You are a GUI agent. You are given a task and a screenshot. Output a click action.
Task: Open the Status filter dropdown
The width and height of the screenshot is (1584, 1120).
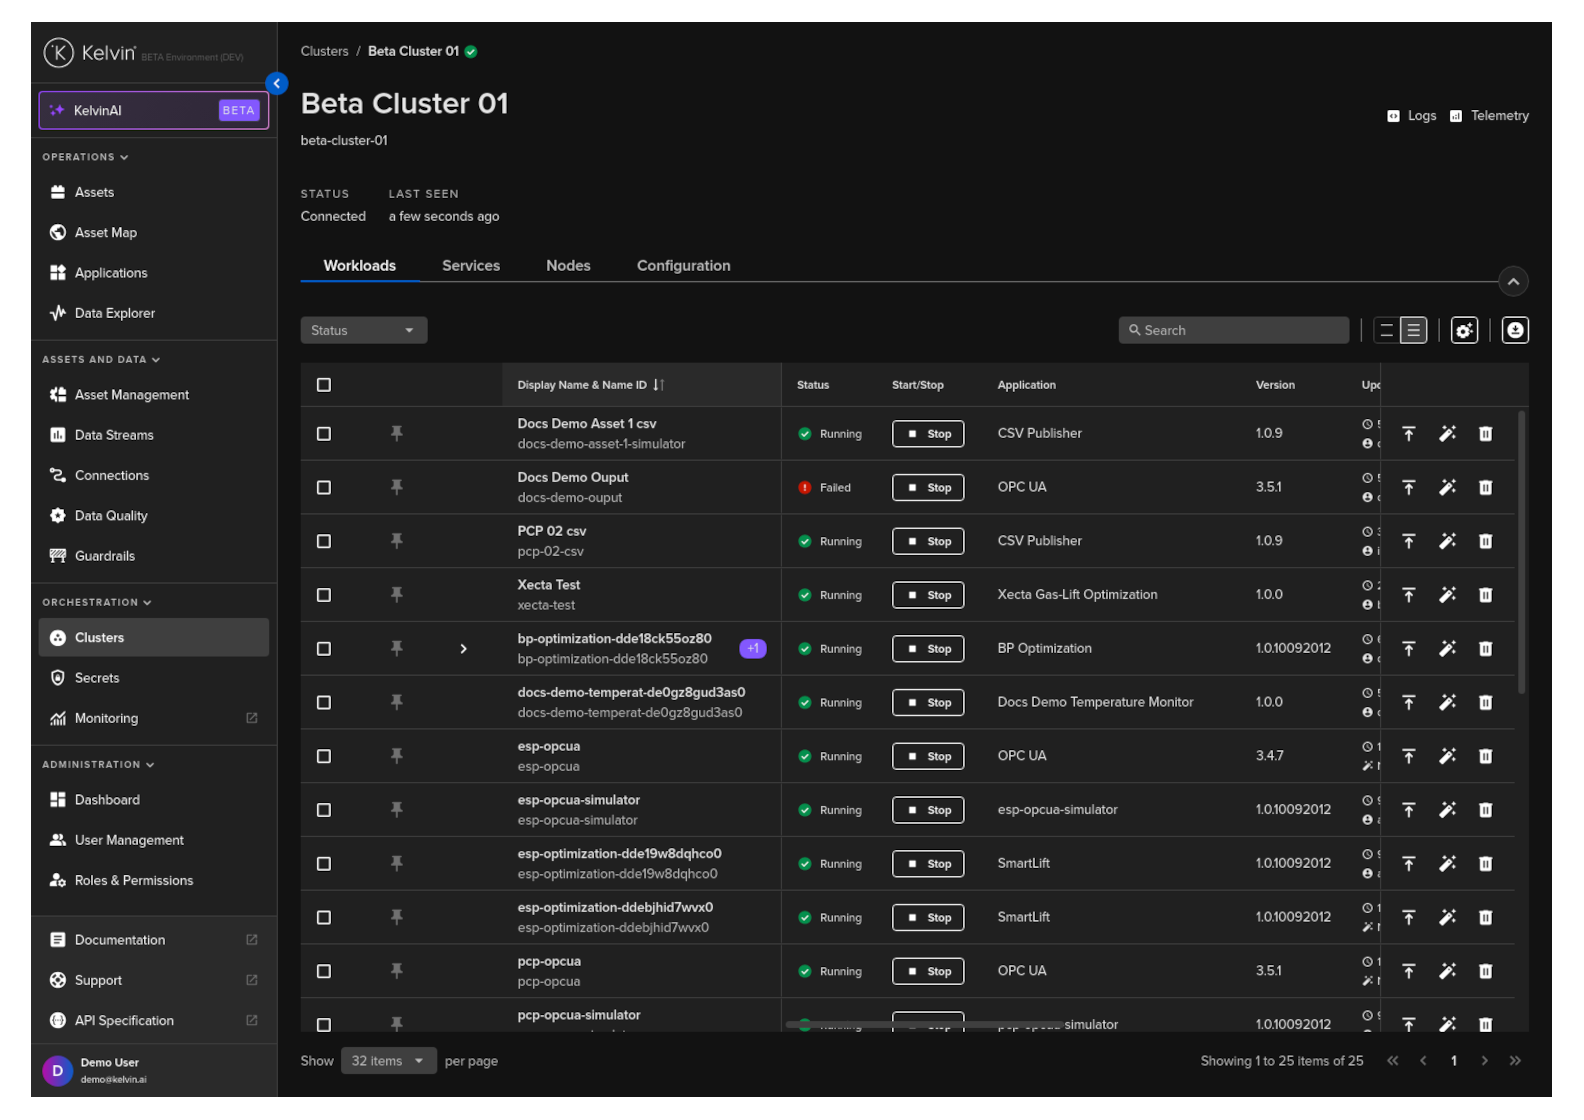point(363,331)
